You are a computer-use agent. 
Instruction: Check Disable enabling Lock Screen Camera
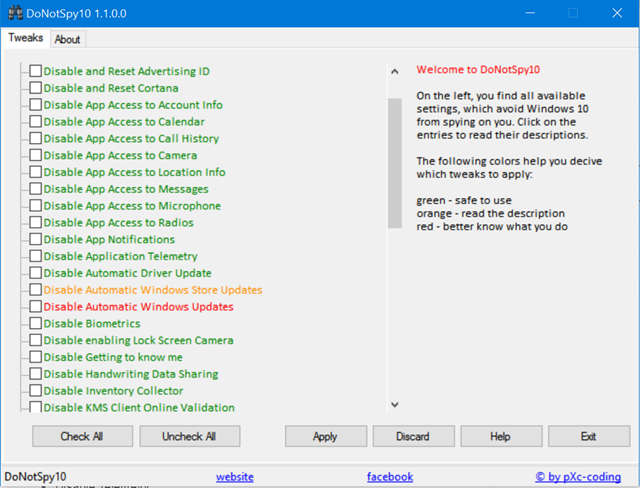click(x=36, y=340)
